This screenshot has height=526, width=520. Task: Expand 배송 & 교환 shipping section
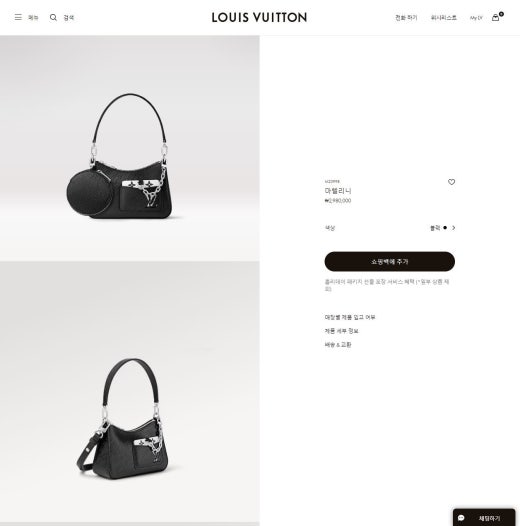pos(338,345)
